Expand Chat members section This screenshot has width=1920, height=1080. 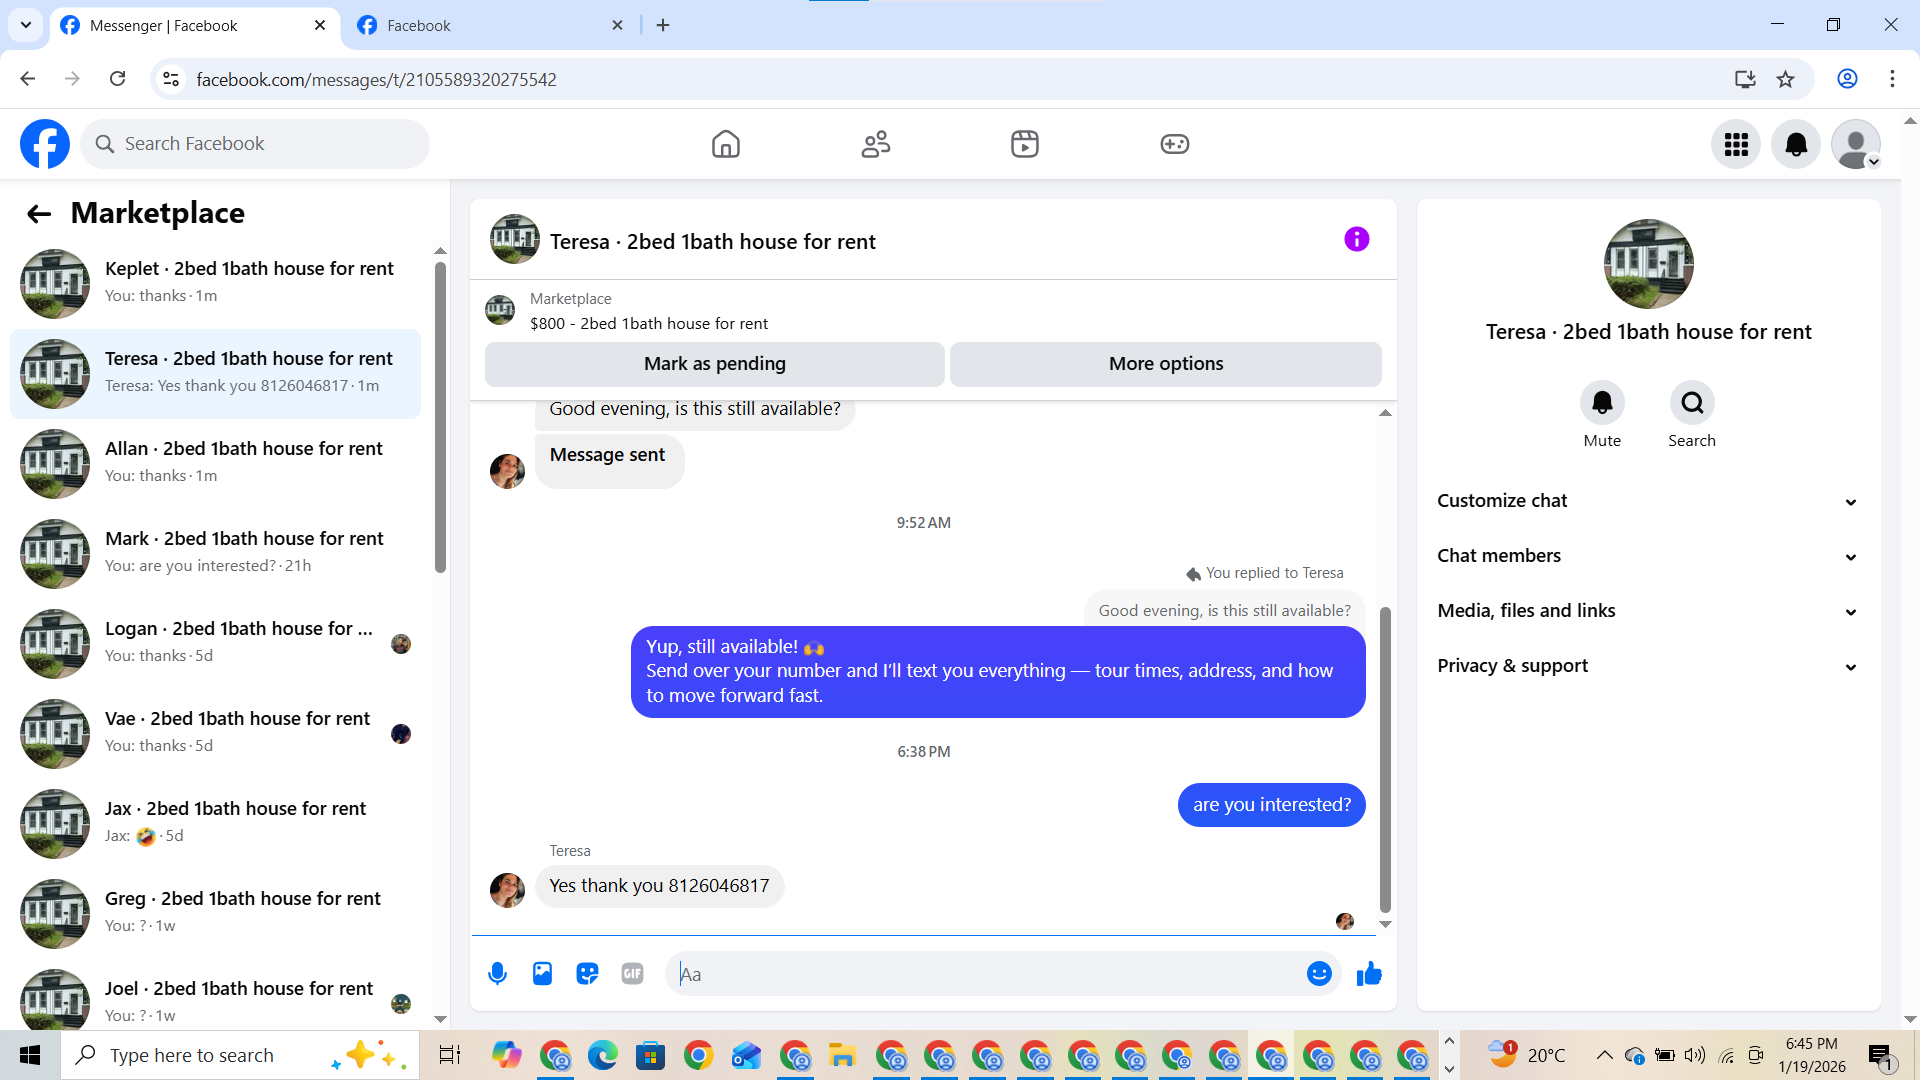[1648, 556]
